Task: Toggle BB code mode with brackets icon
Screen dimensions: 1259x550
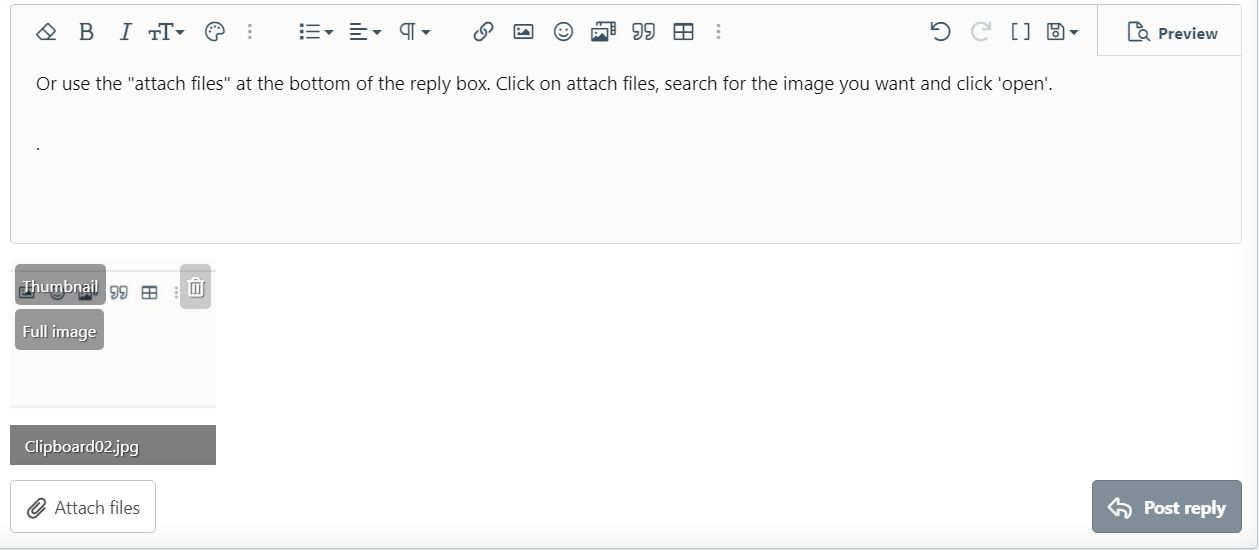Action: pos(1020,32)
